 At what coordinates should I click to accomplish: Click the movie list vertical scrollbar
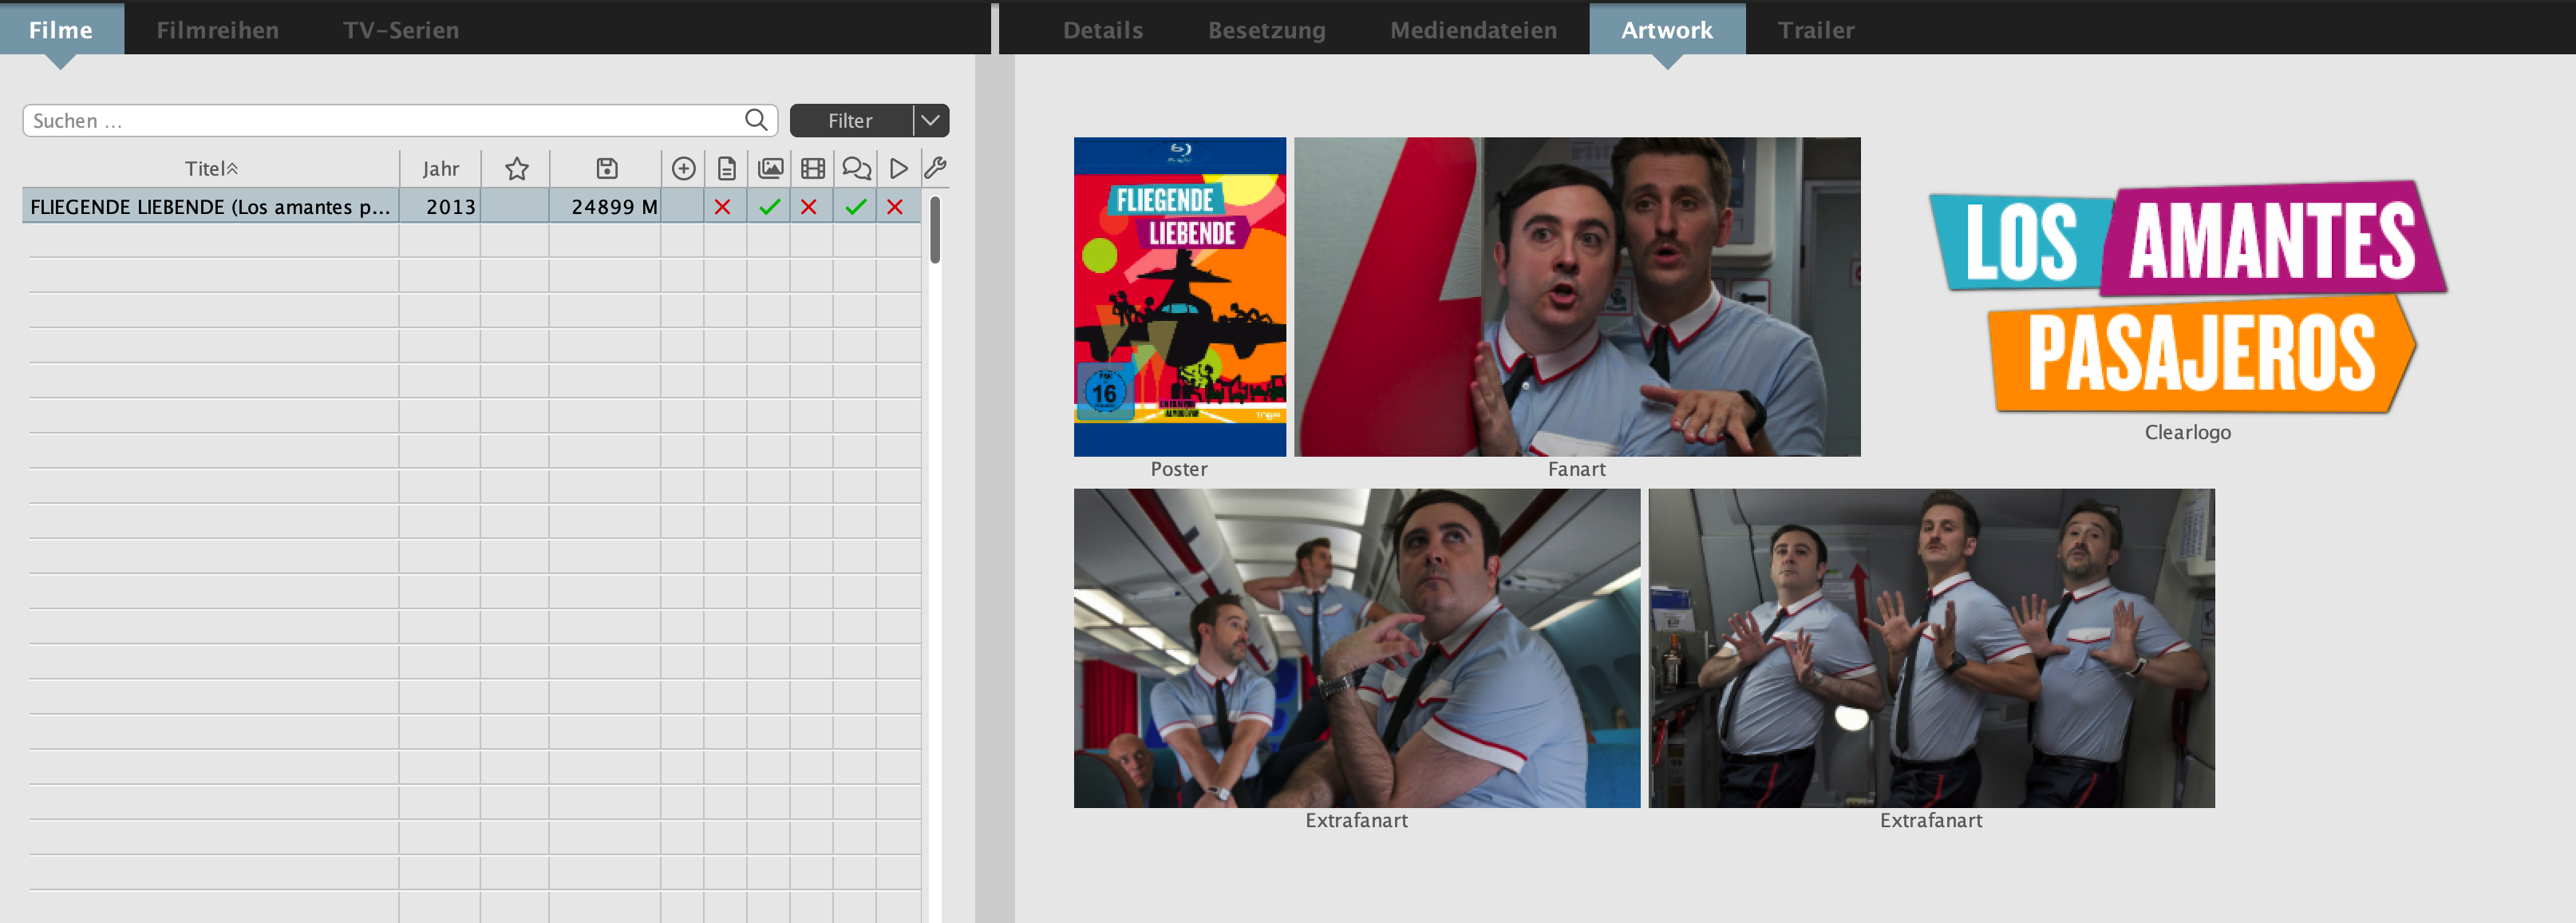(x=935, y=230)
